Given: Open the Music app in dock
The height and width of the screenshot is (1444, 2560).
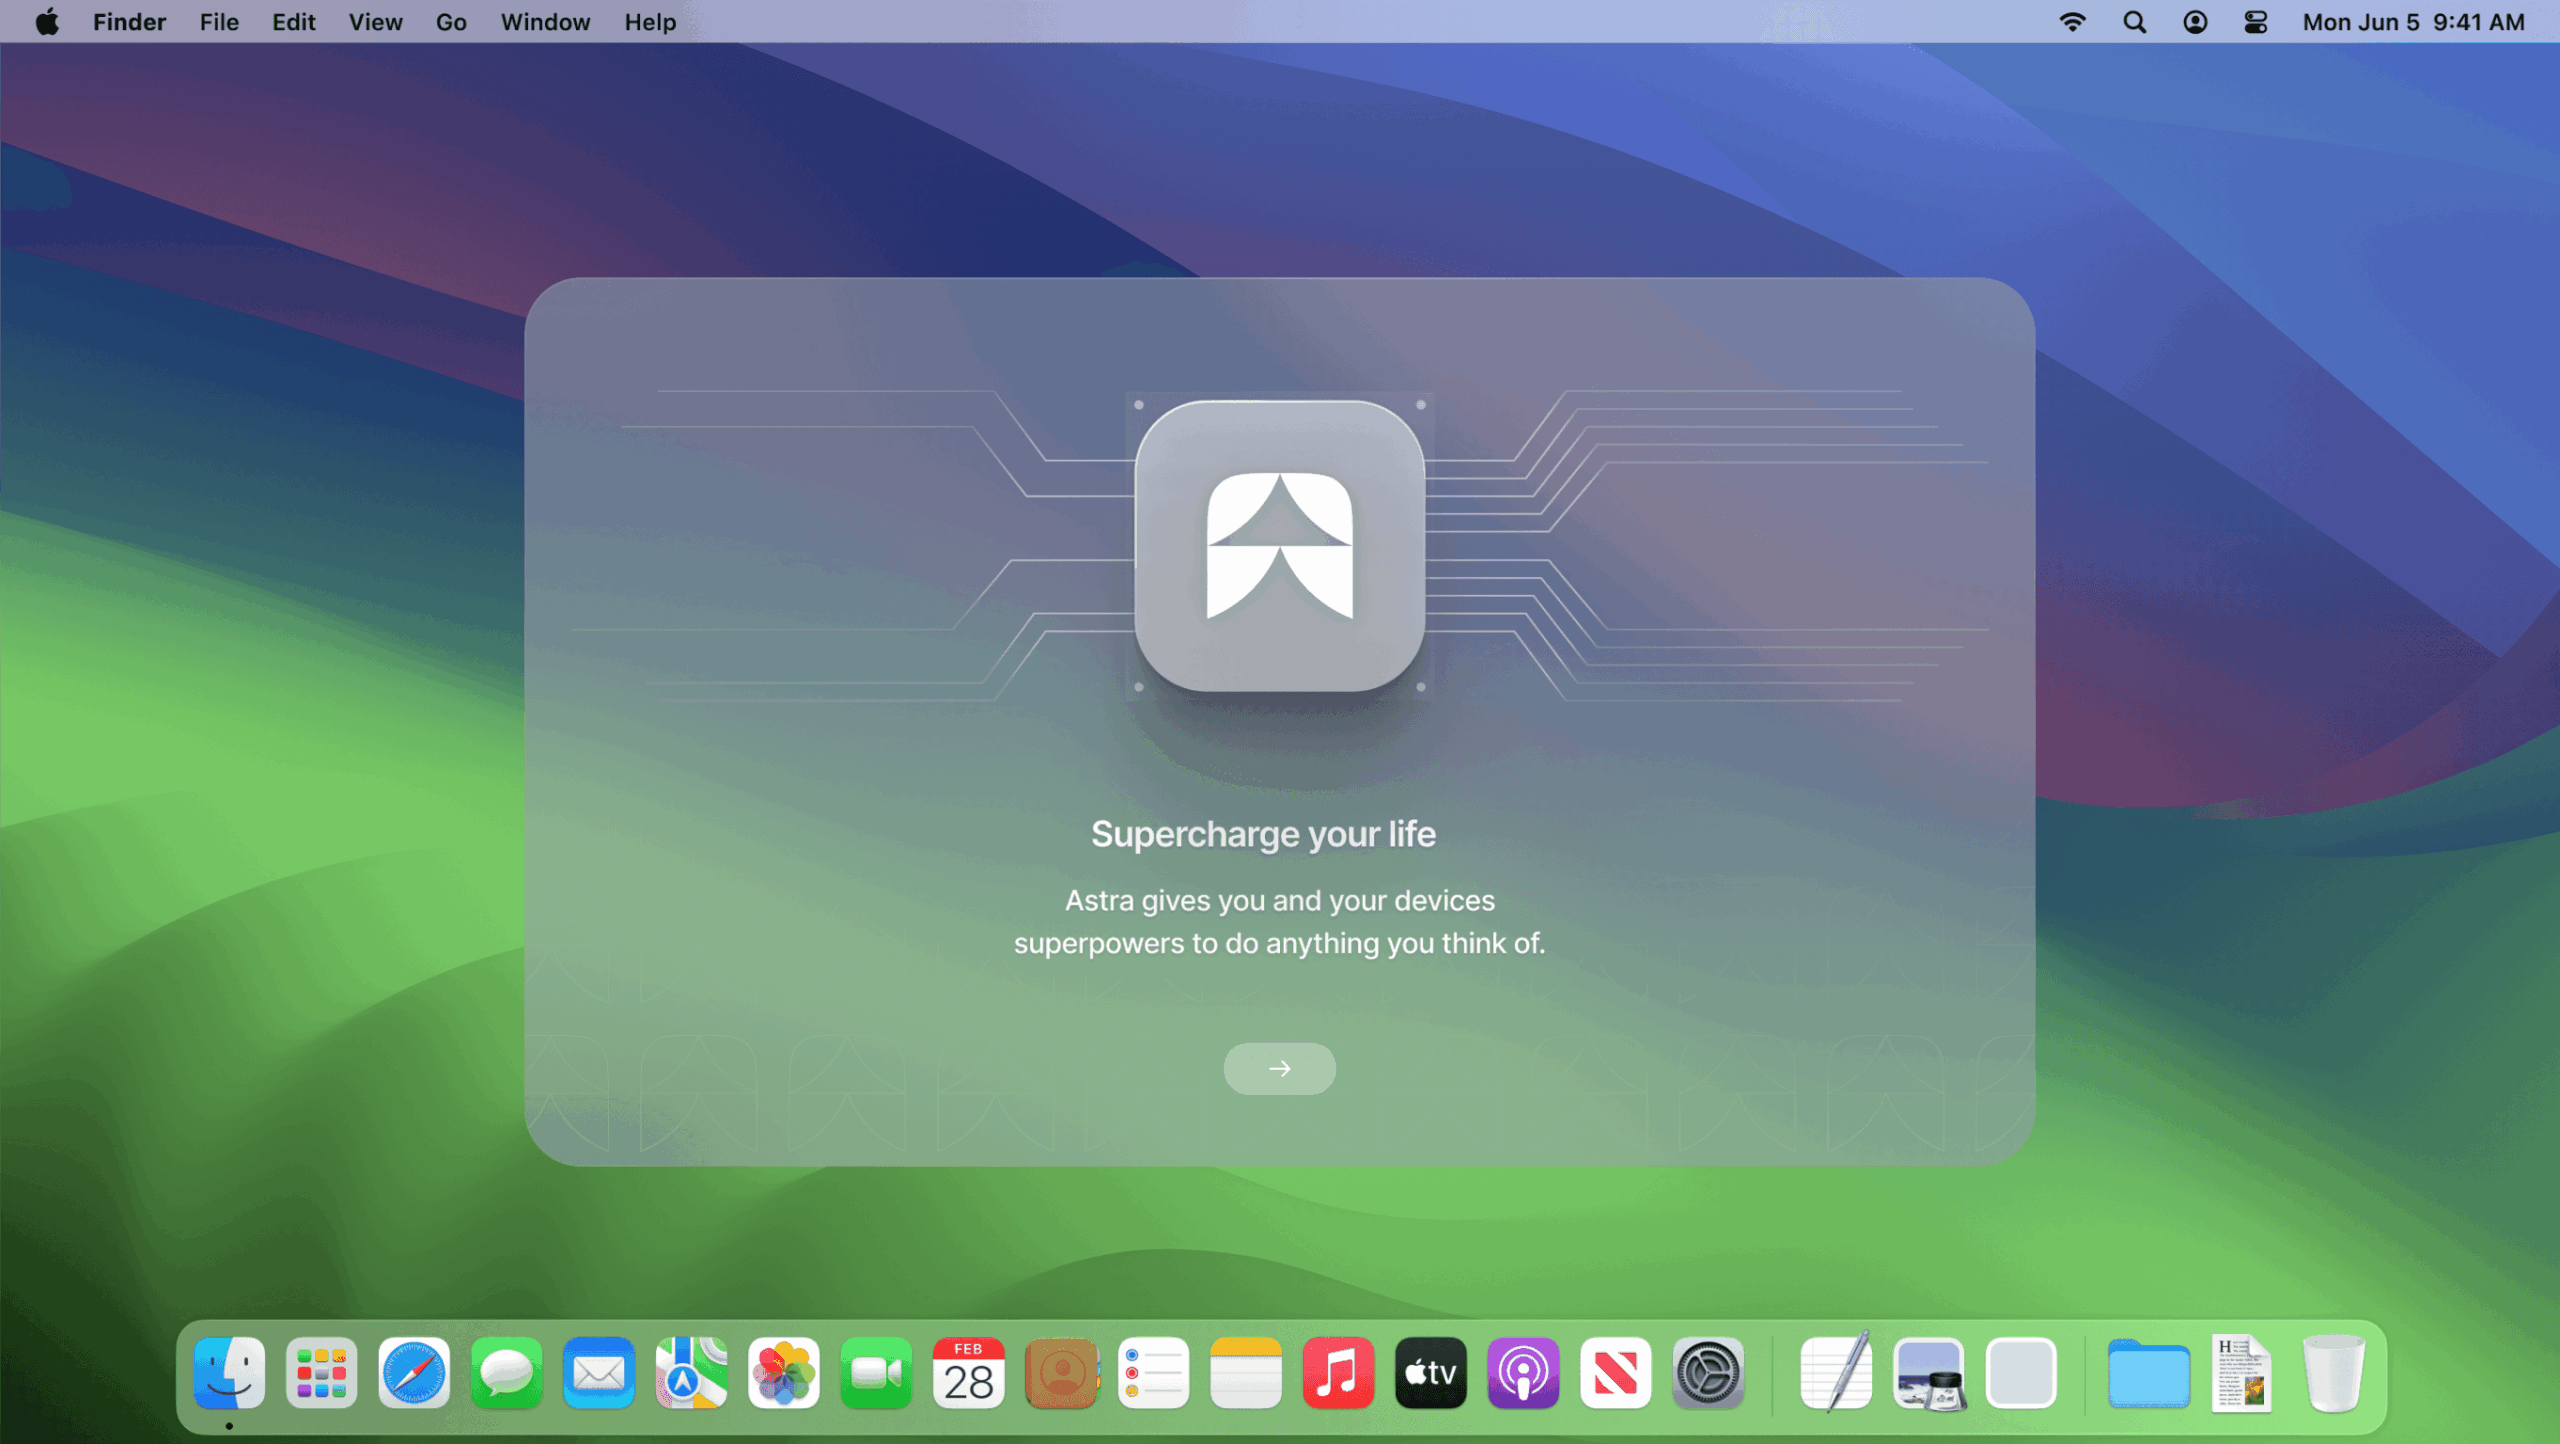Looking at the screenshot, I should coord(1338,1373).
